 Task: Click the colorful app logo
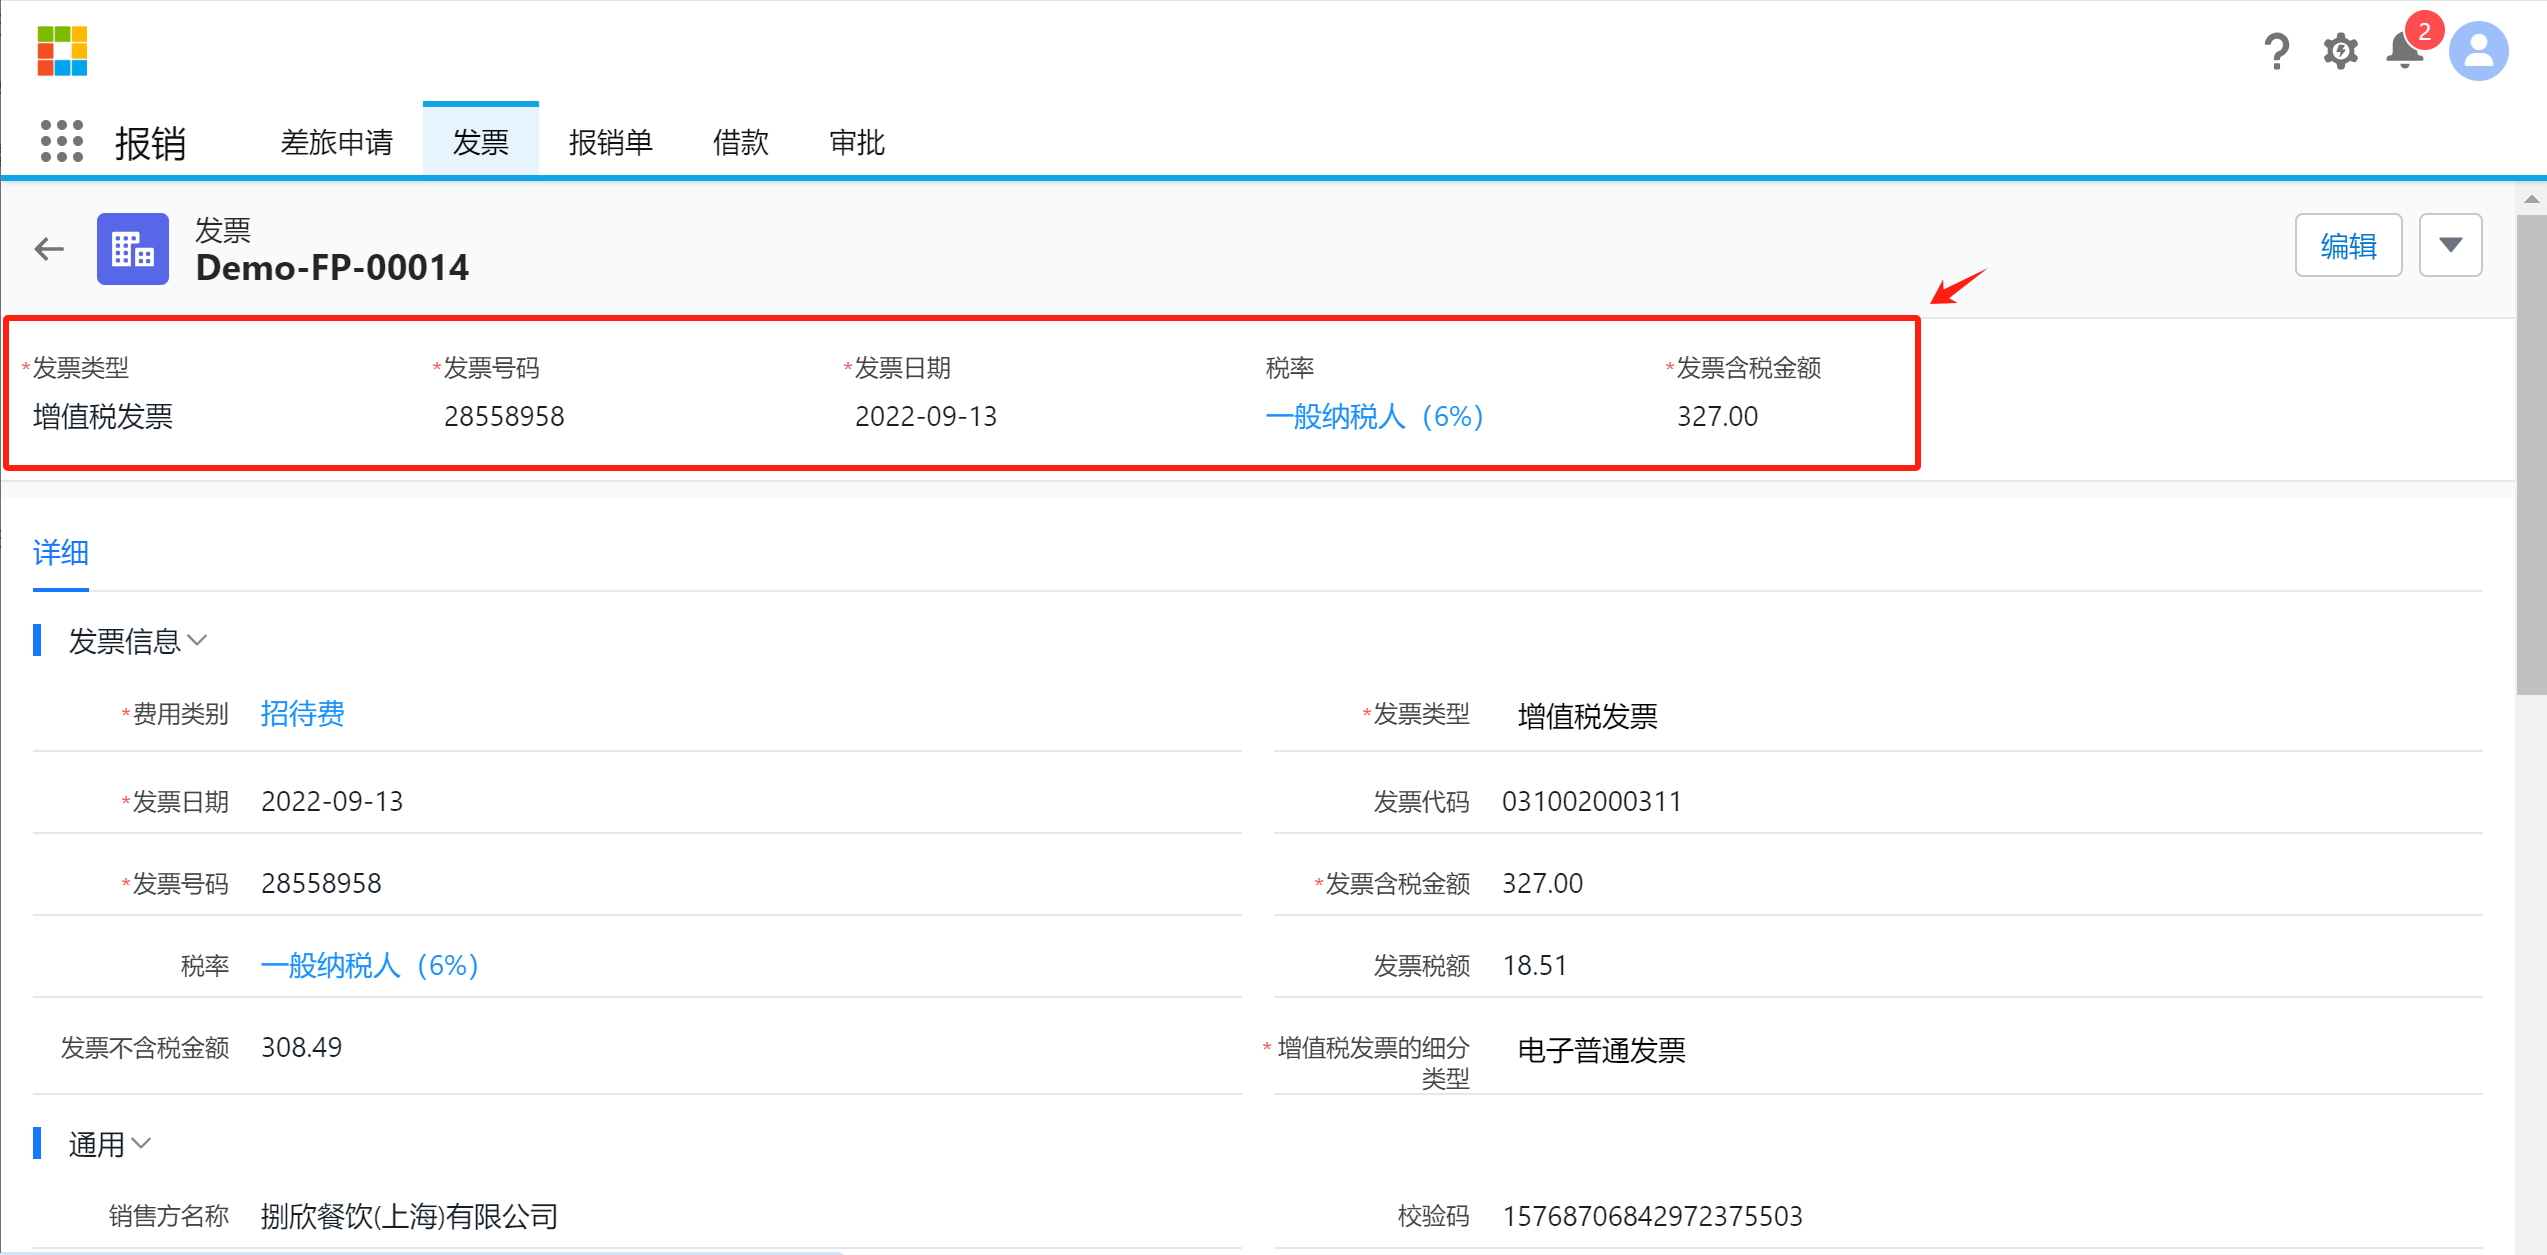point(62,51)
